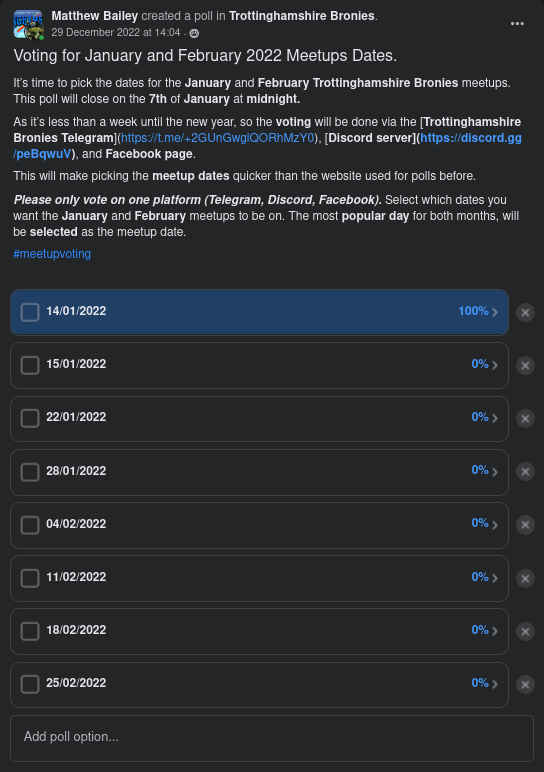Delete the 18/02/2022 option with X icon
544x772 pixels.
point(525,631)
